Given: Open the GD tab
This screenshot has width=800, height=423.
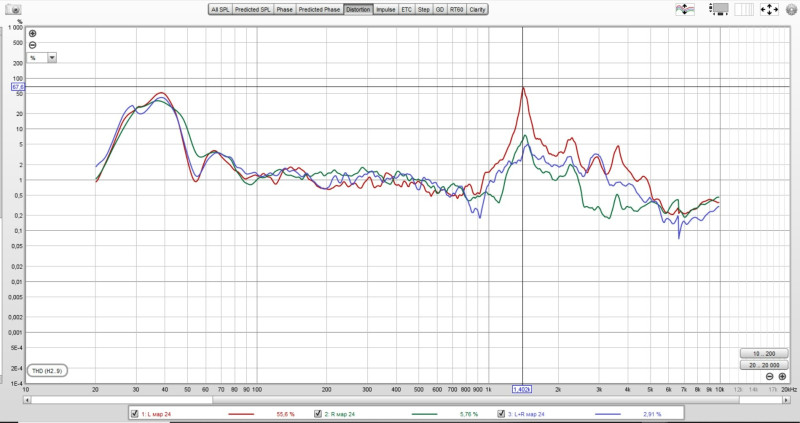Looking at the screenshot, I should tap(439, 9).
